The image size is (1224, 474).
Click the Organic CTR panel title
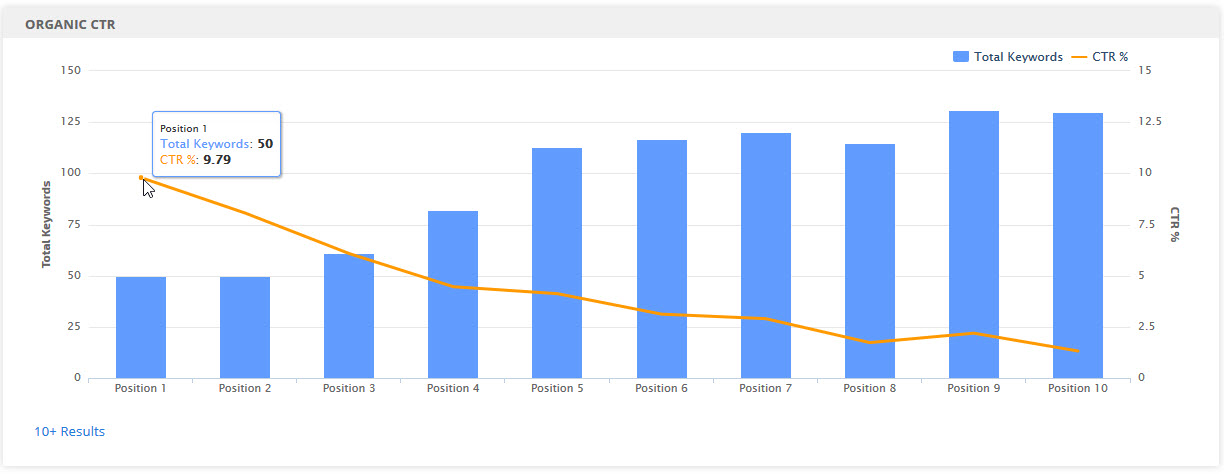click(70, 24)
